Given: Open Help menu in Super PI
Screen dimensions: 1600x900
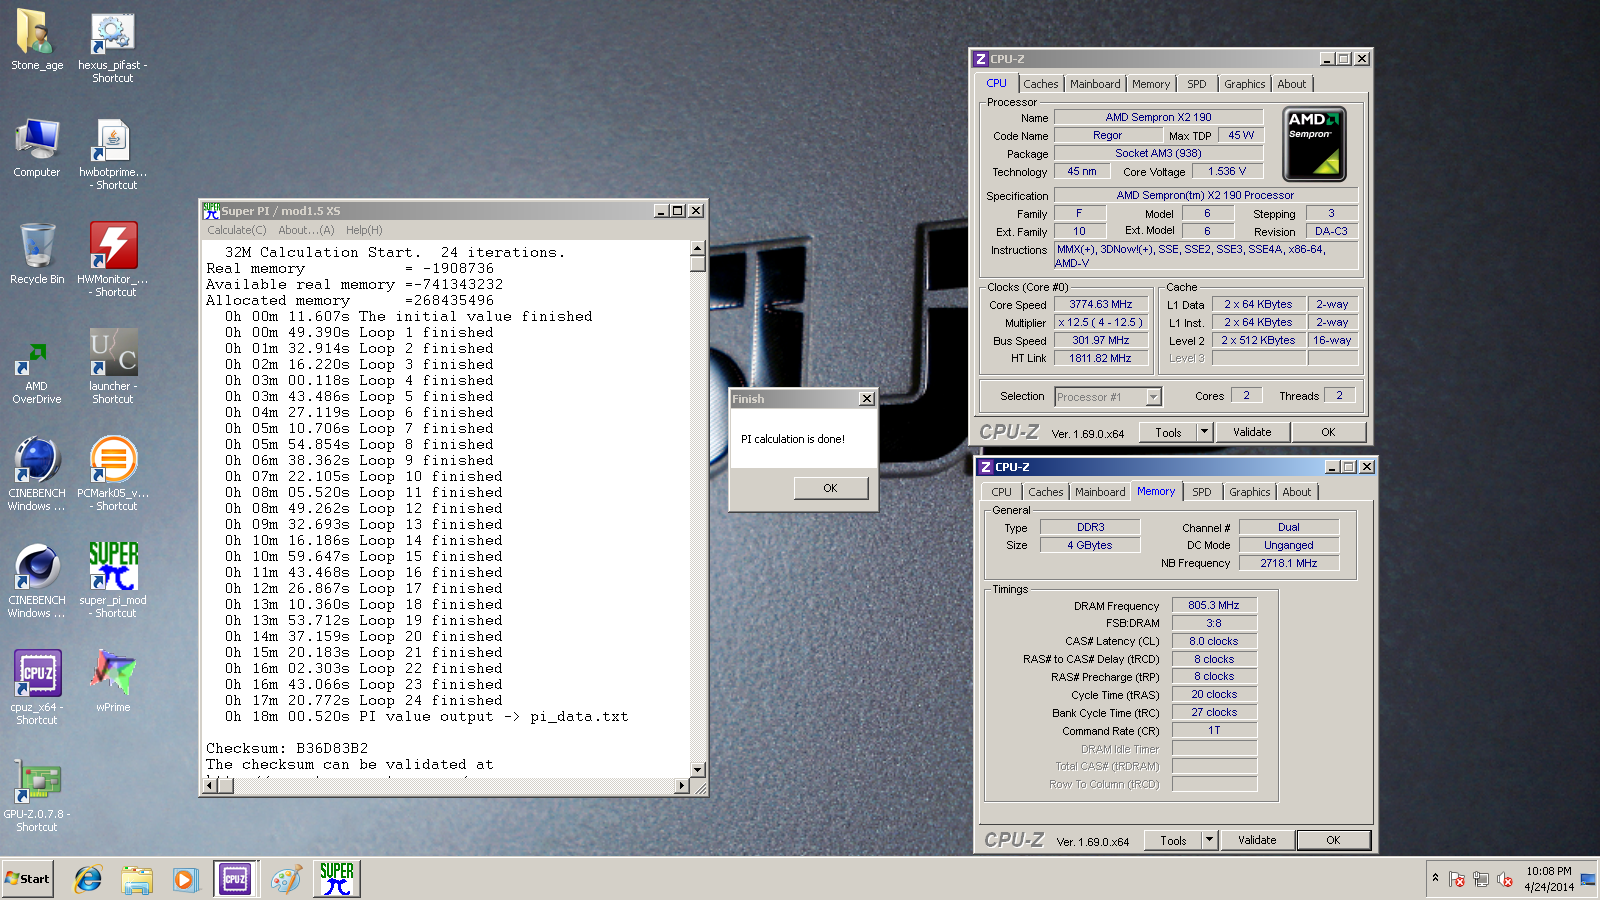Looking at the screenshot, I should [x=364, y=230].
